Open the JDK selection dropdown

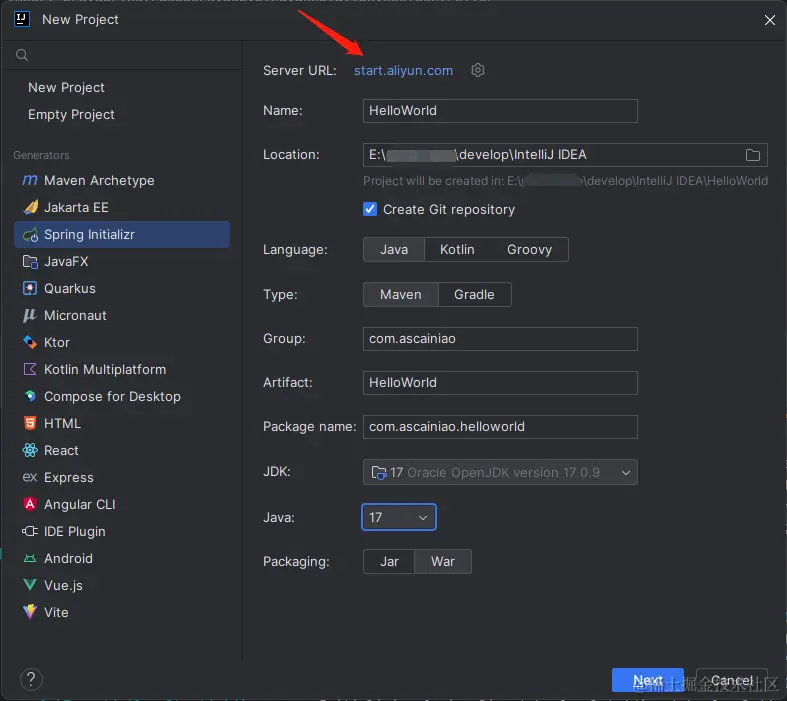[x=500, y=472]
